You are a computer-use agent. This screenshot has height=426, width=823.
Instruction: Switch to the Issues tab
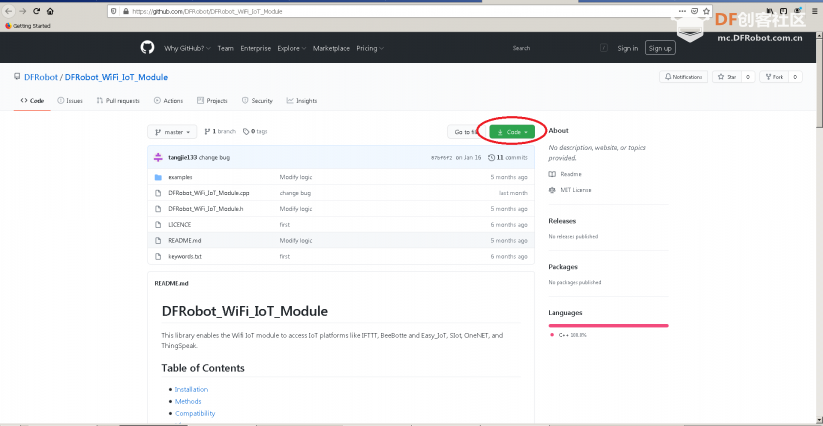tap(70, 101)
